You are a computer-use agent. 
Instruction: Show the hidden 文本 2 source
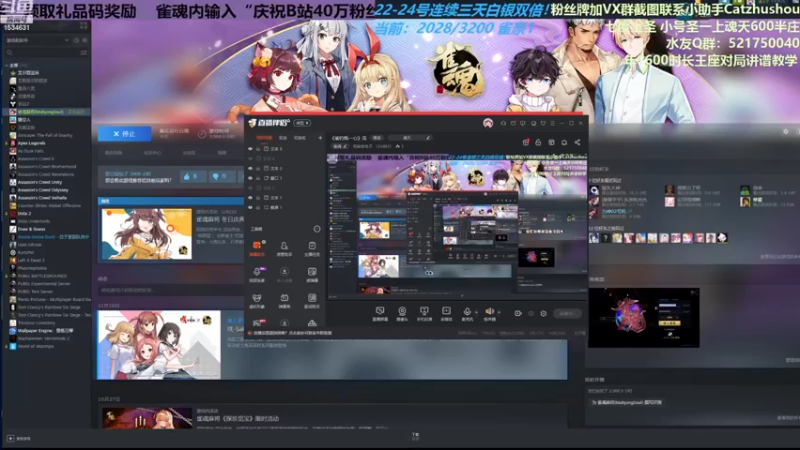pos(250,188)
